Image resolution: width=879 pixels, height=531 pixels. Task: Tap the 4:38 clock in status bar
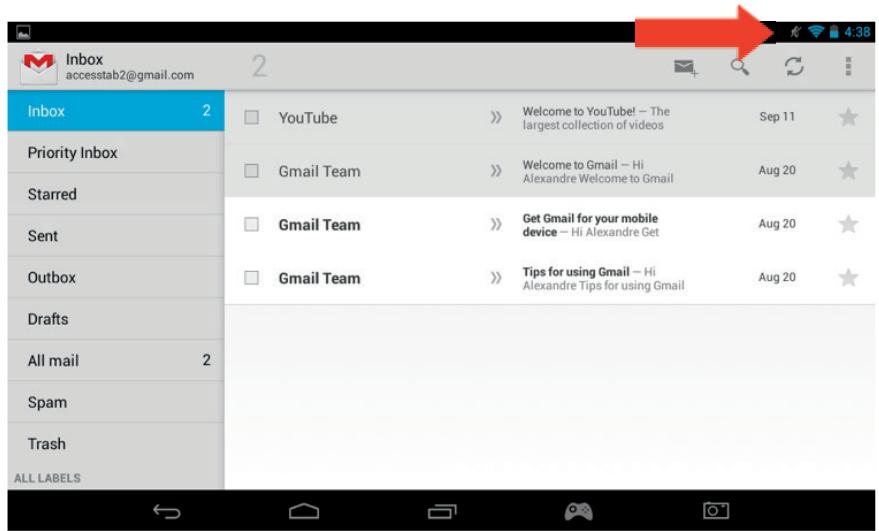(857, 32)
